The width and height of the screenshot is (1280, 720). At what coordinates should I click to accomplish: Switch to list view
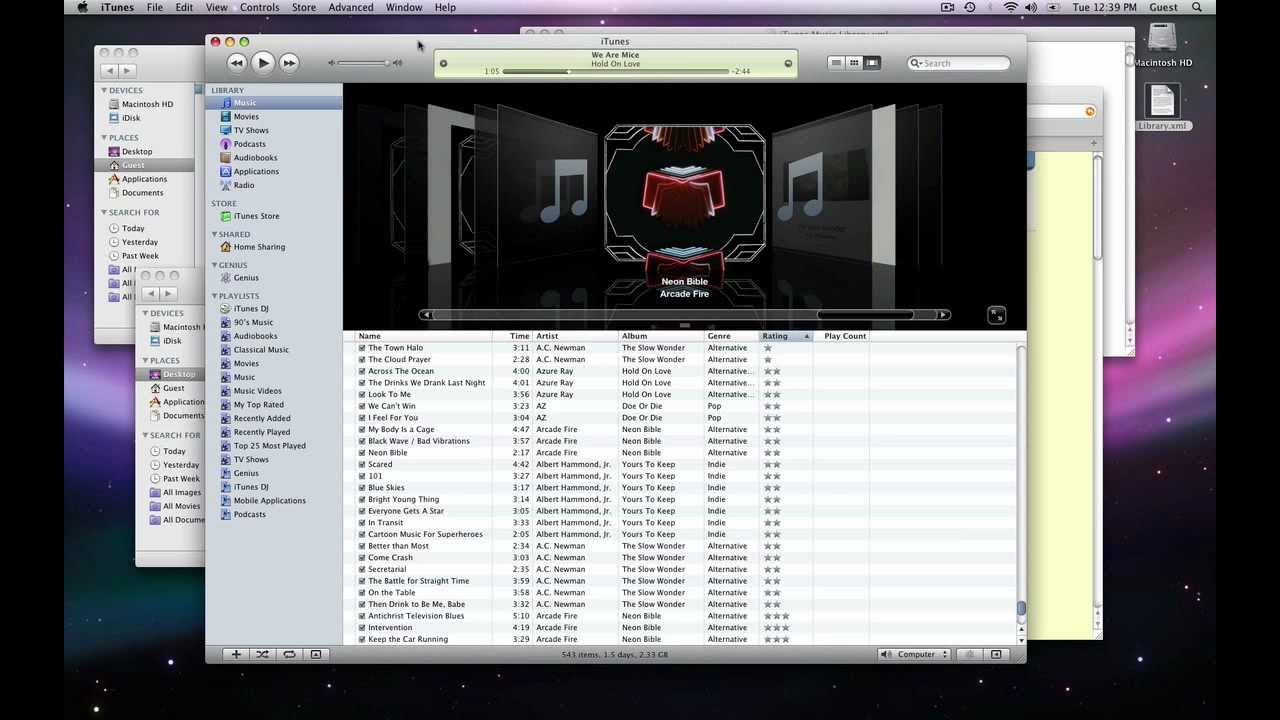[x=836, y=63]
